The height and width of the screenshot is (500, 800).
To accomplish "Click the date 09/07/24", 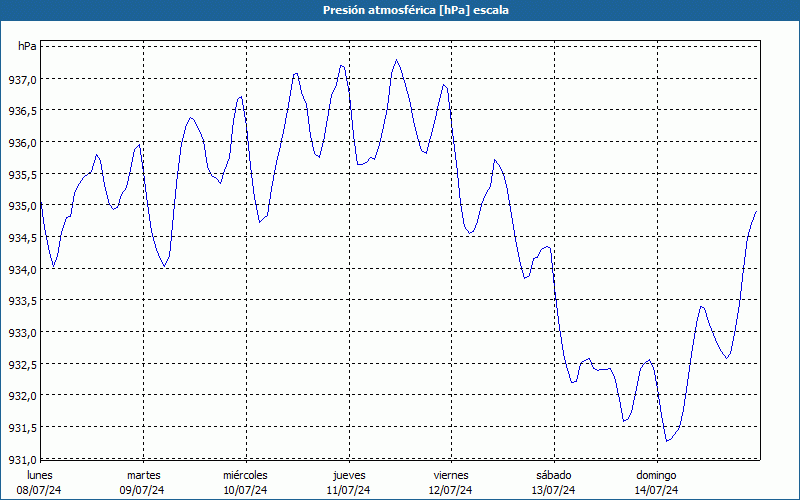I will pos(142,490).
